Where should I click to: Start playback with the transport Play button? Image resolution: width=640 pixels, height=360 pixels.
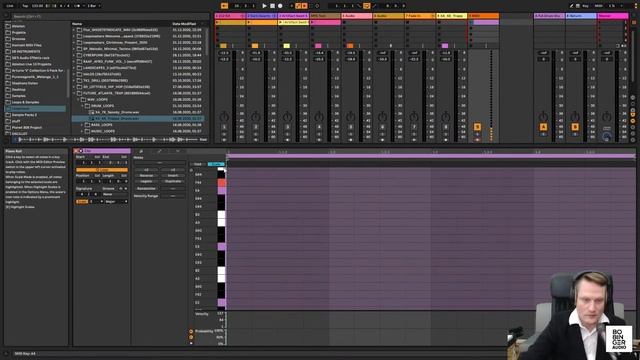point(264,6)
